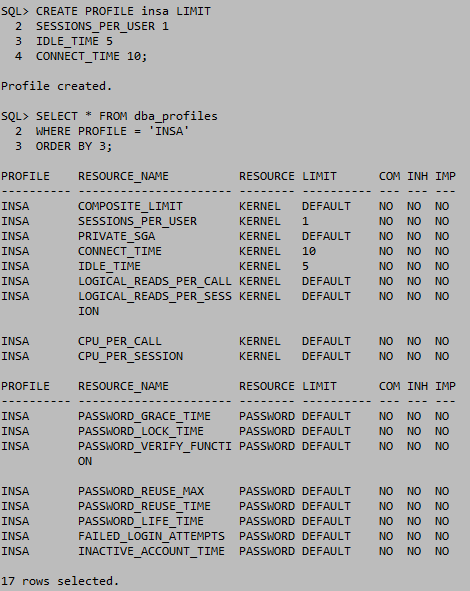Select the PASSWORD_LIFE_TIME resource name
Viewport: 470px width, 591px height.
pos(141,521)
